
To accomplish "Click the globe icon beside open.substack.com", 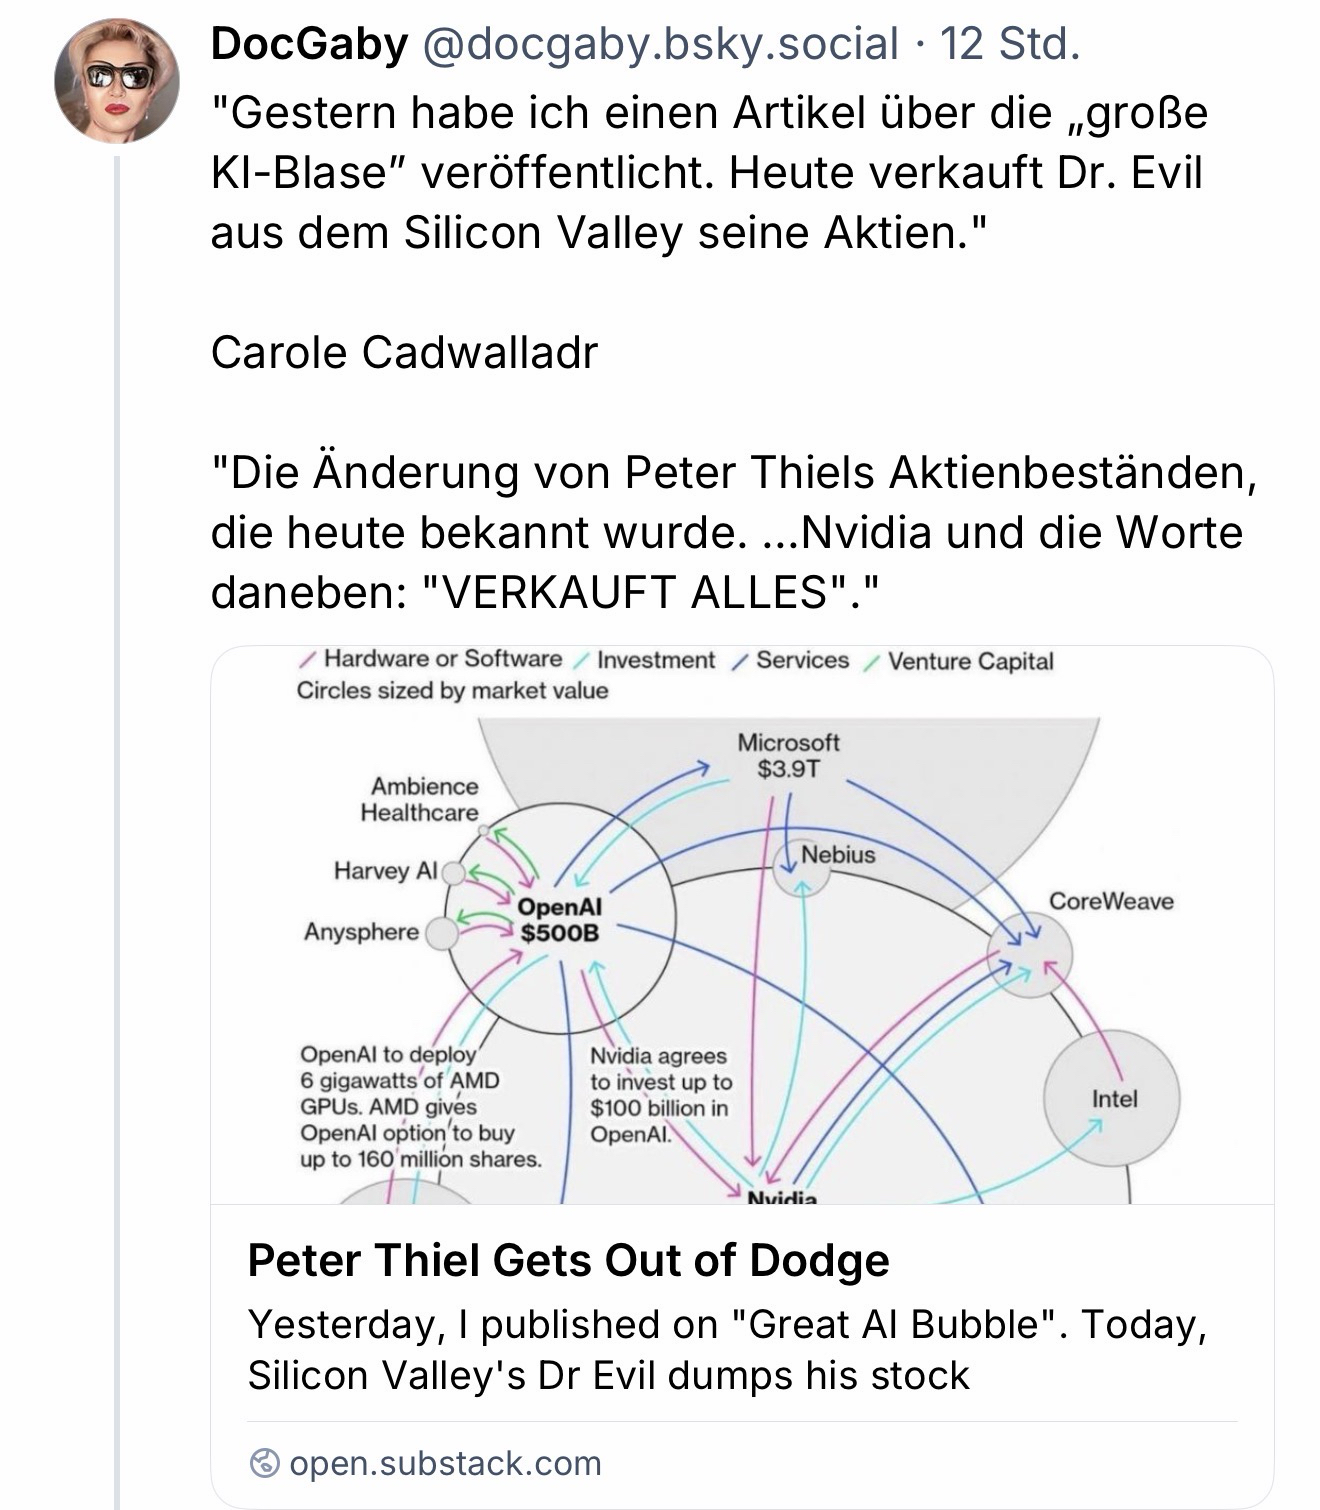I will tap(264, 1463).
